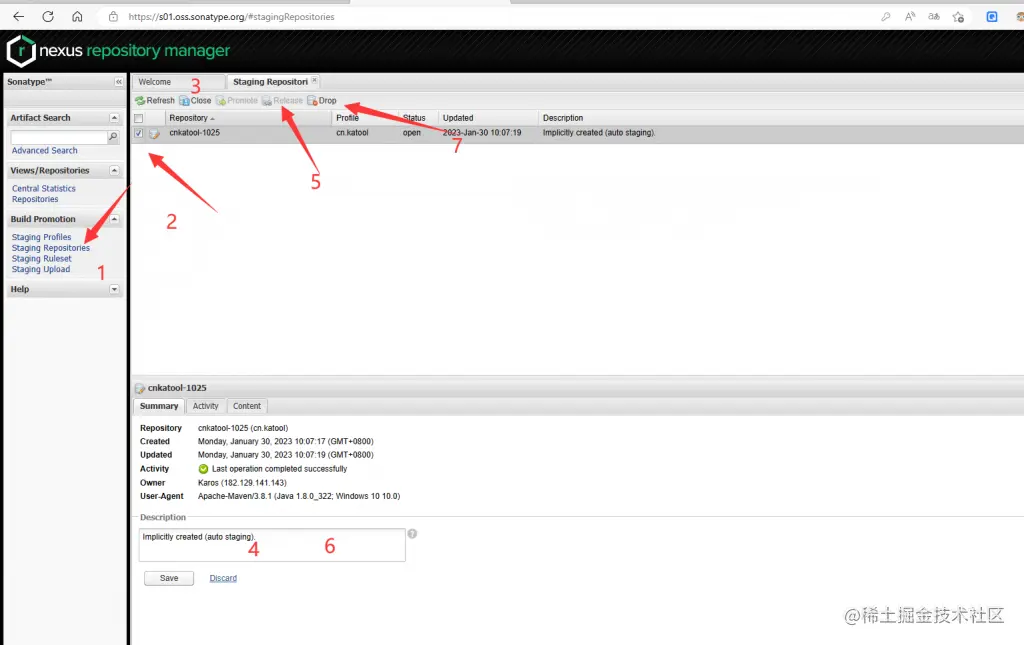1024x645 pixels.
Task: Collapse the Artifact Search section
Action: click(114, 118)
